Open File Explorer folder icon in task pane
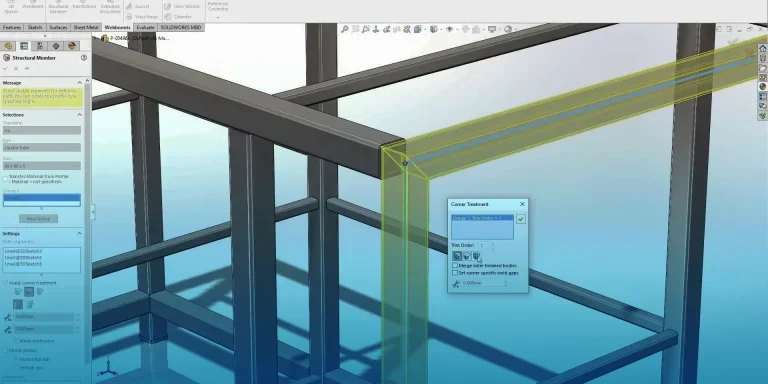This screenshot has height=384, width=768. [x=763, y=68]
